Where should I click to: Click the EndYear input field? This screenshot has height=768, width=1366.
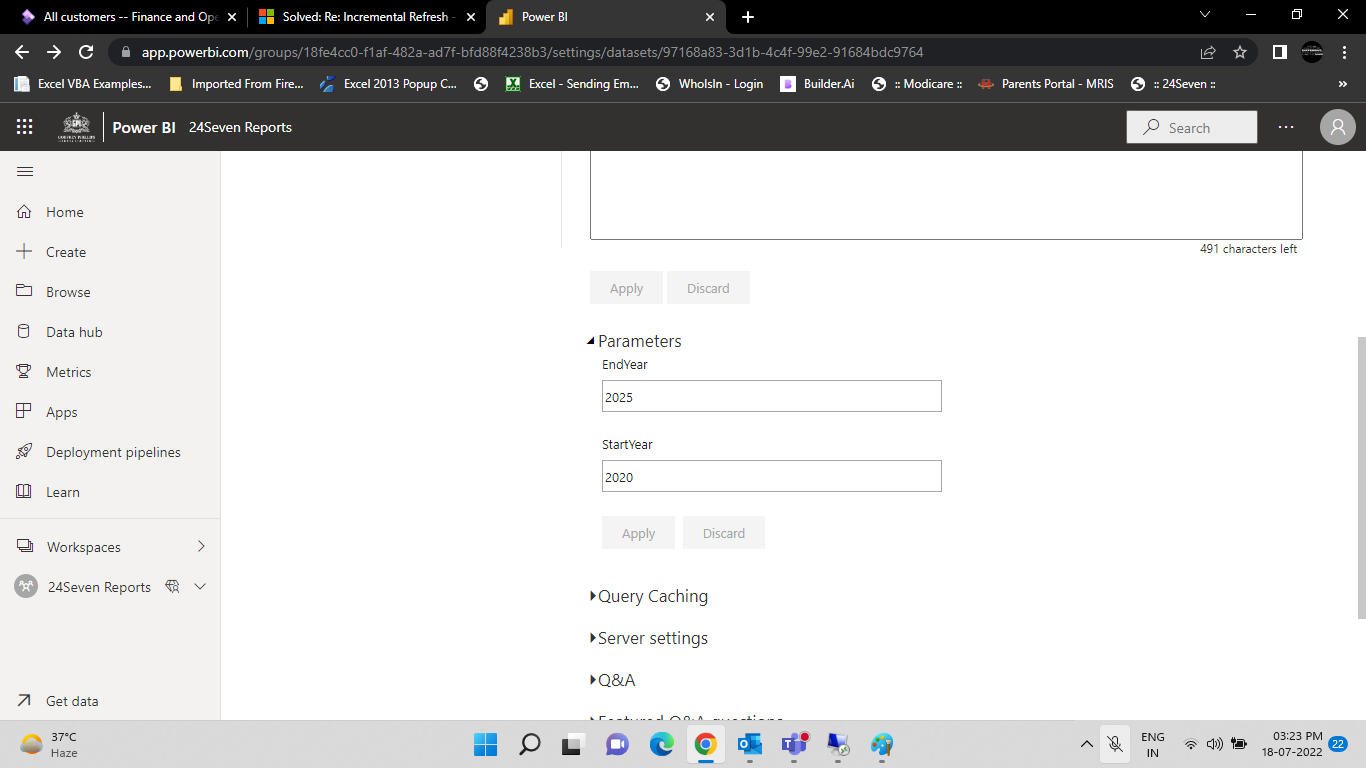click(x=772, y=396)
